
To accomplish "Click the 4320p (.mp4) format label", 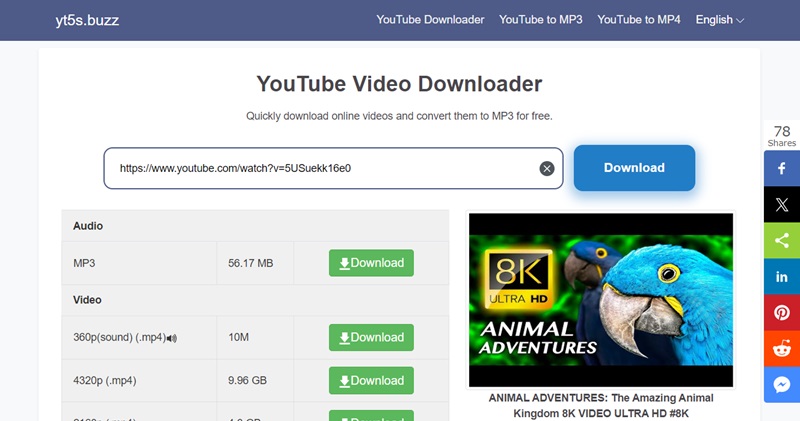I will (105, 381).
